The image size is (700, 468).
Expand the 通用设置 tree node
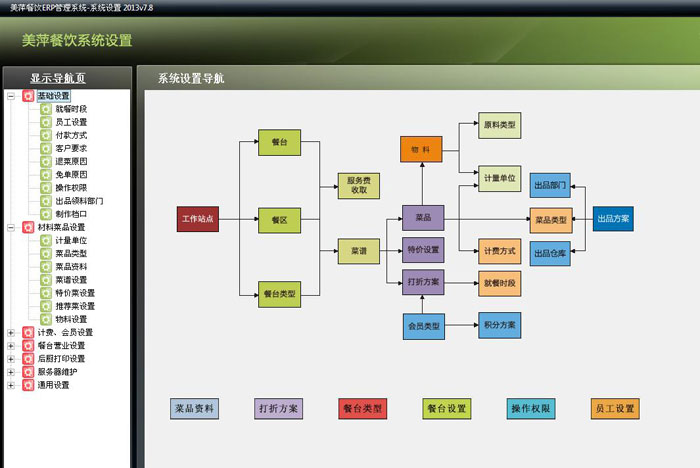(11, 384)
